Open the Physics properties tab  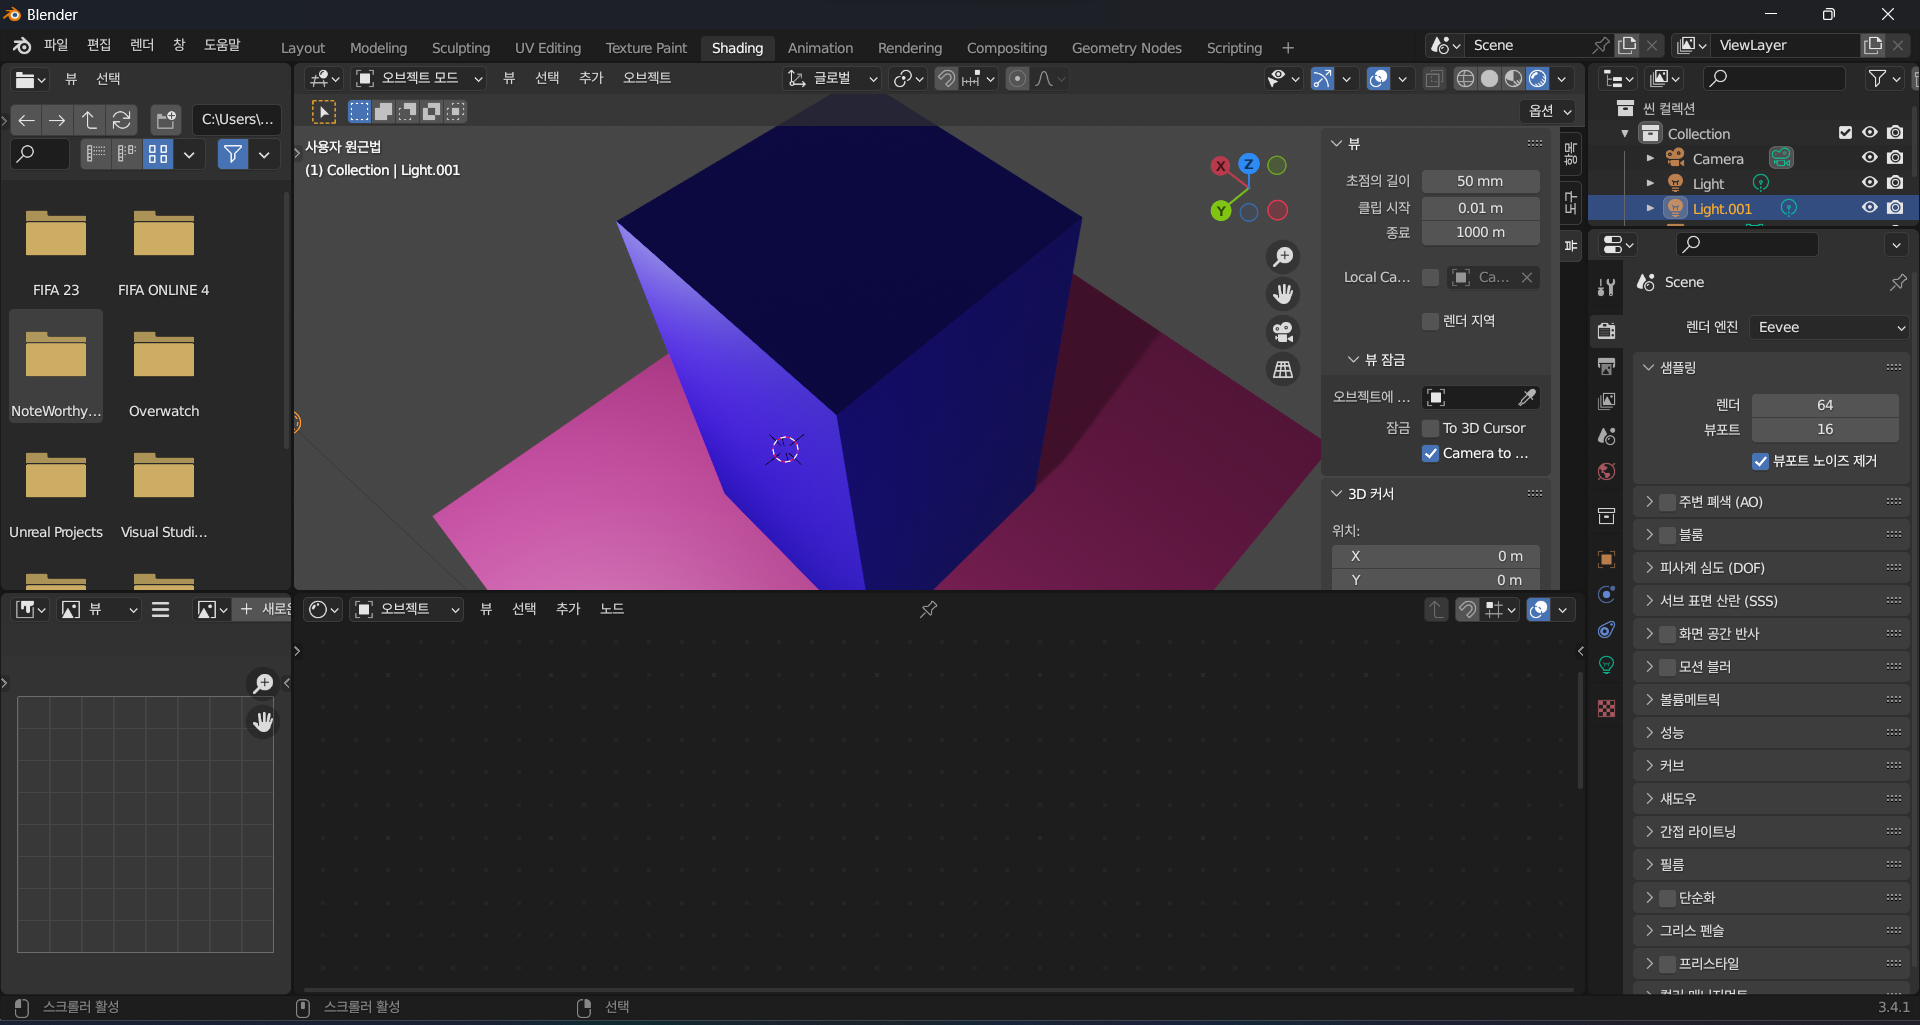tap(1607, 595)
